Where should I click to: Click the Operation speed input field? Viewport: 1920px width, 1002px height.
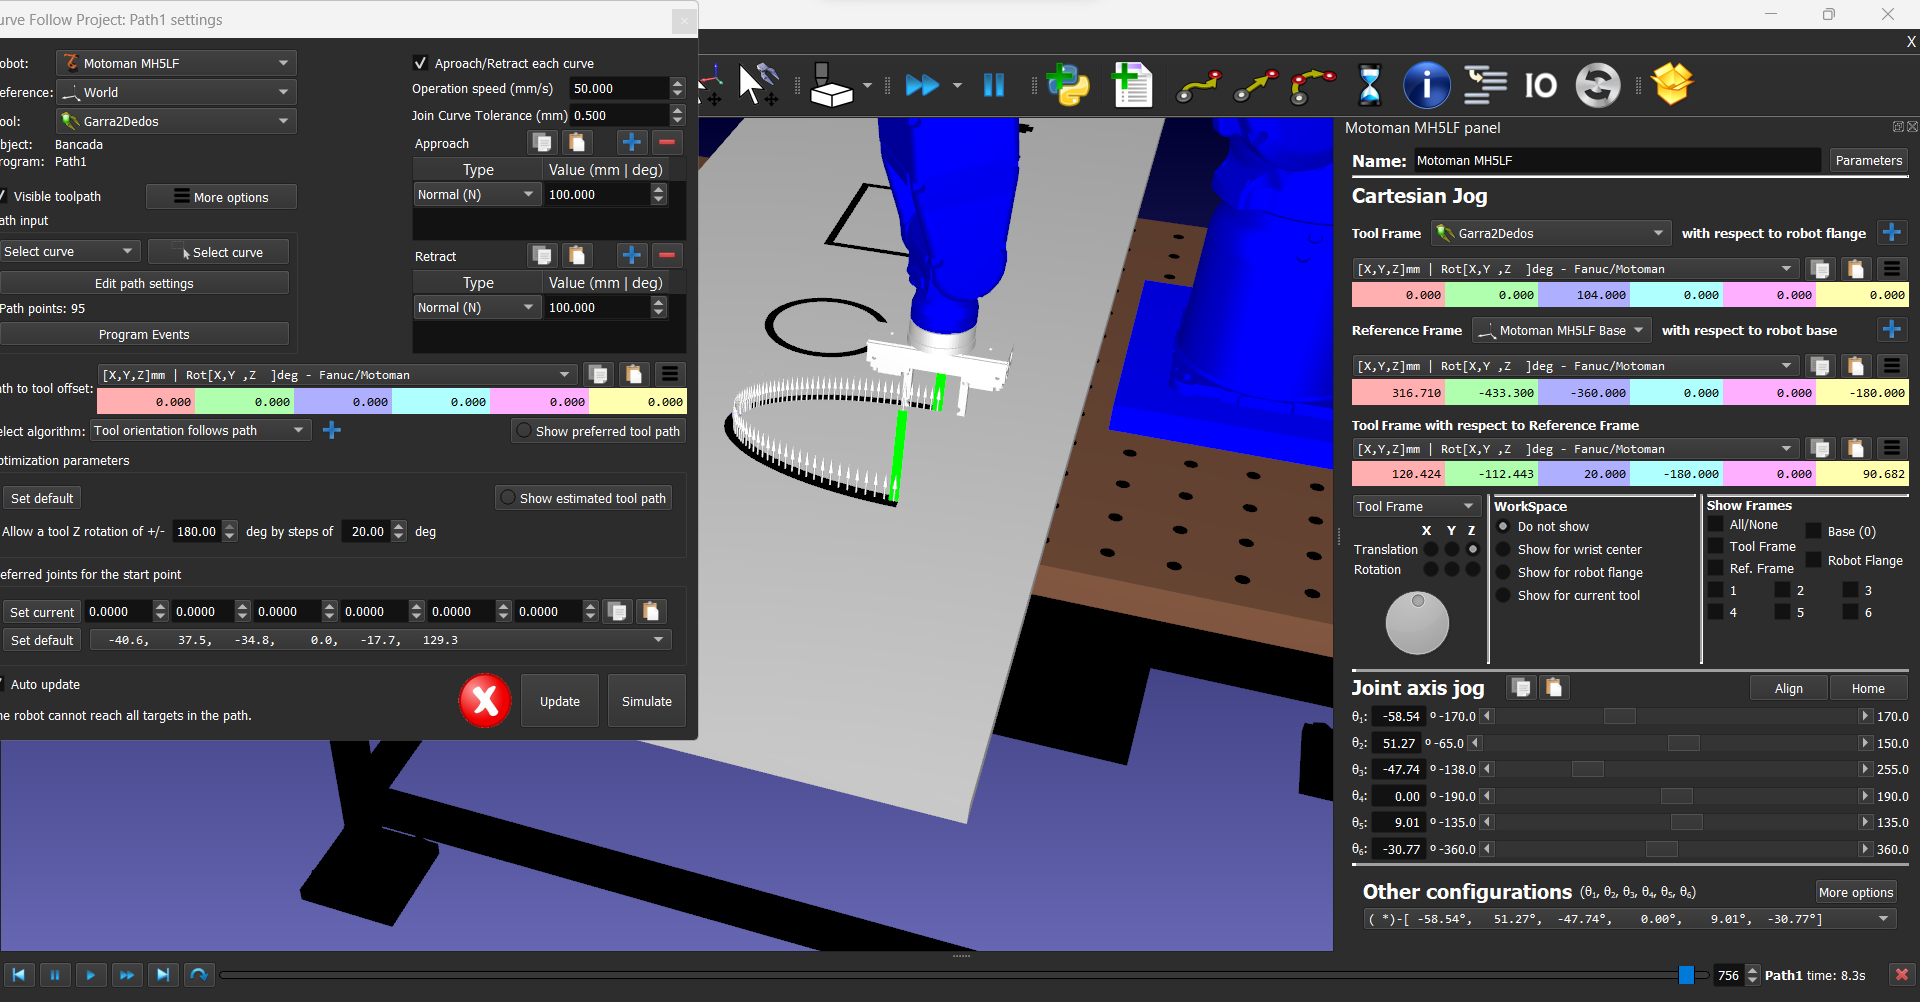point(617,89)
